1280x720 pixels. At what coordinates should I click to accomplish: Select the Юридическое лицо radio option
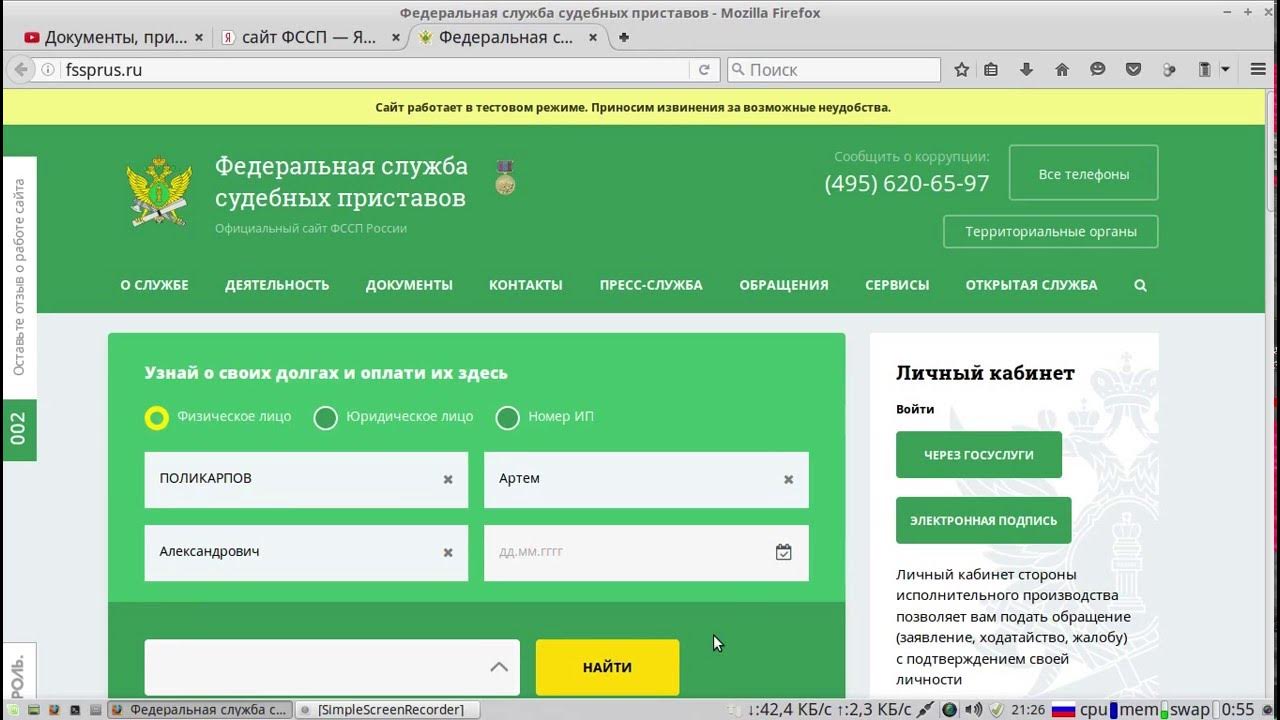pos(325,417)
